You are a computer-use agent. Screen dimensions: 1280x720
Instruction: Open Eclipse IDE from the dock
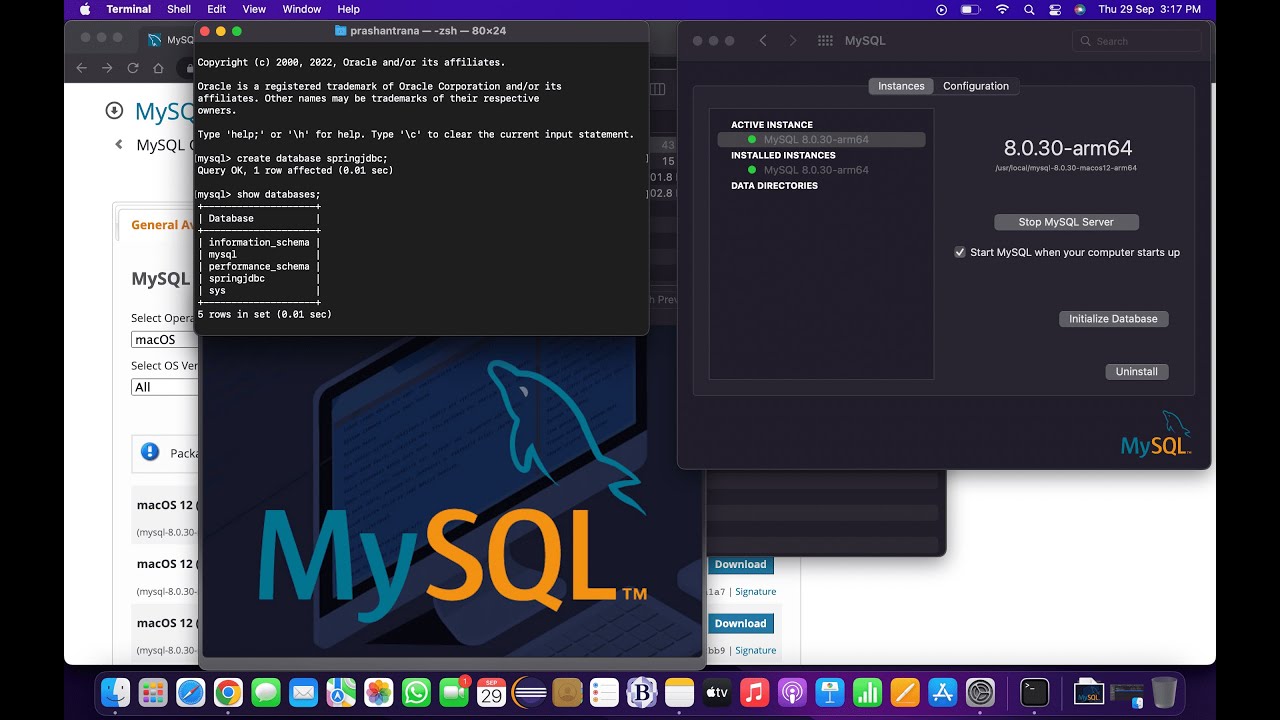[x=529, y=692]
